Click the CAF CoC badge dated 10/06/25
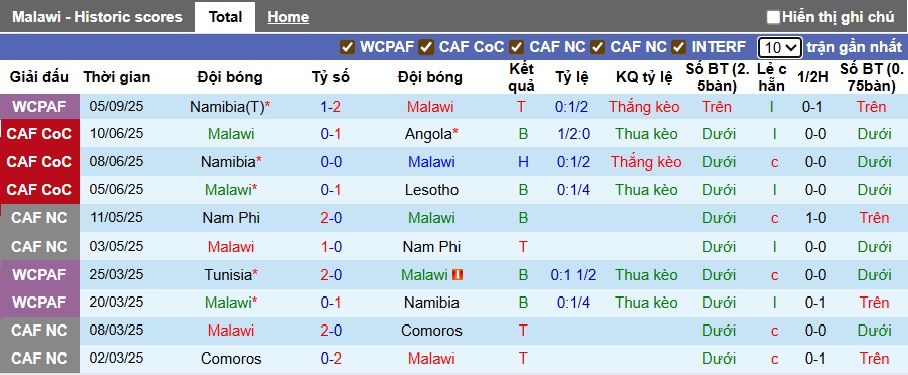The width and height of the screenshot is (908, 375). 39,134
